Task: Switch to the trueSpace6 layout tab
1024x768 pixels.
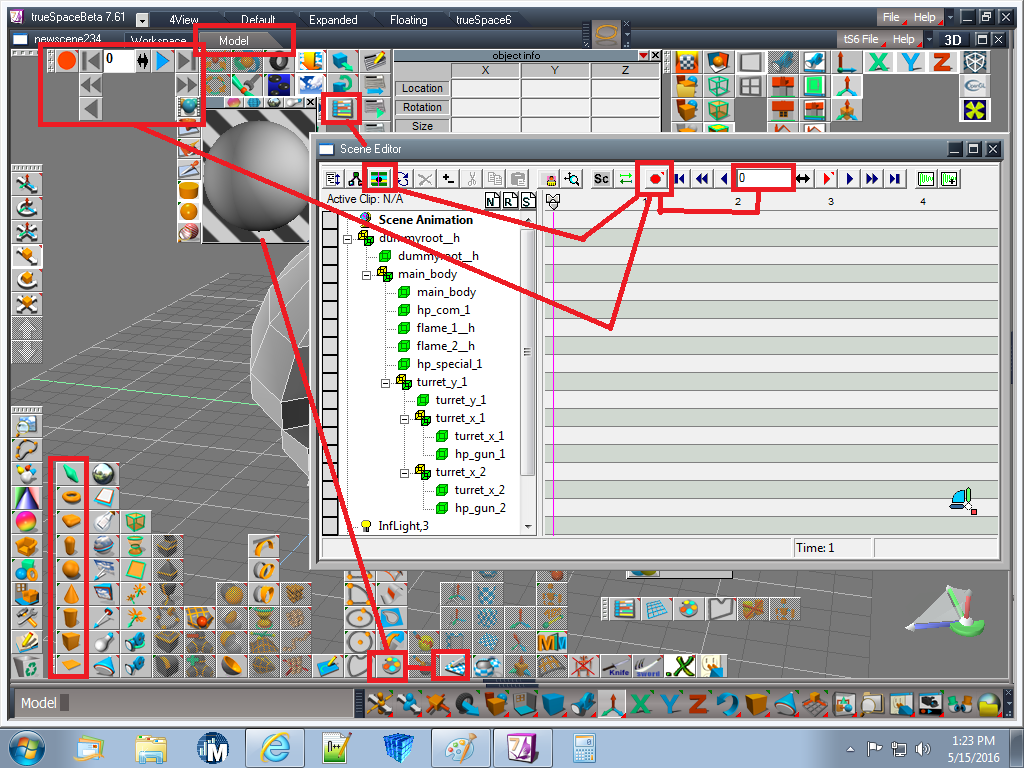Action: coord(484,20)
